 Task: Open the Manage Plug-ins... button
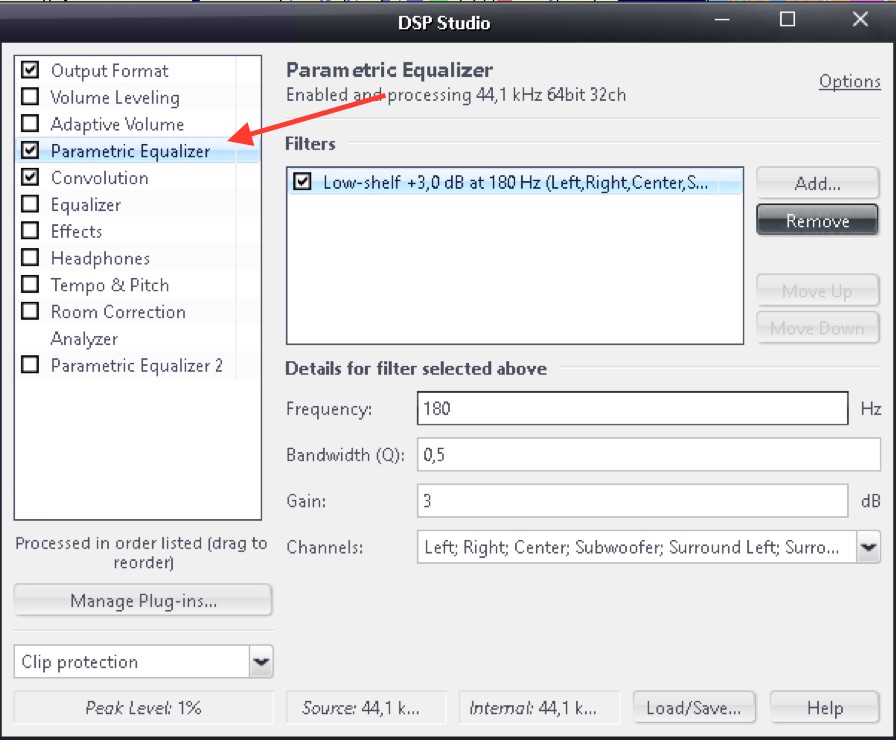[x=143, y=601]
